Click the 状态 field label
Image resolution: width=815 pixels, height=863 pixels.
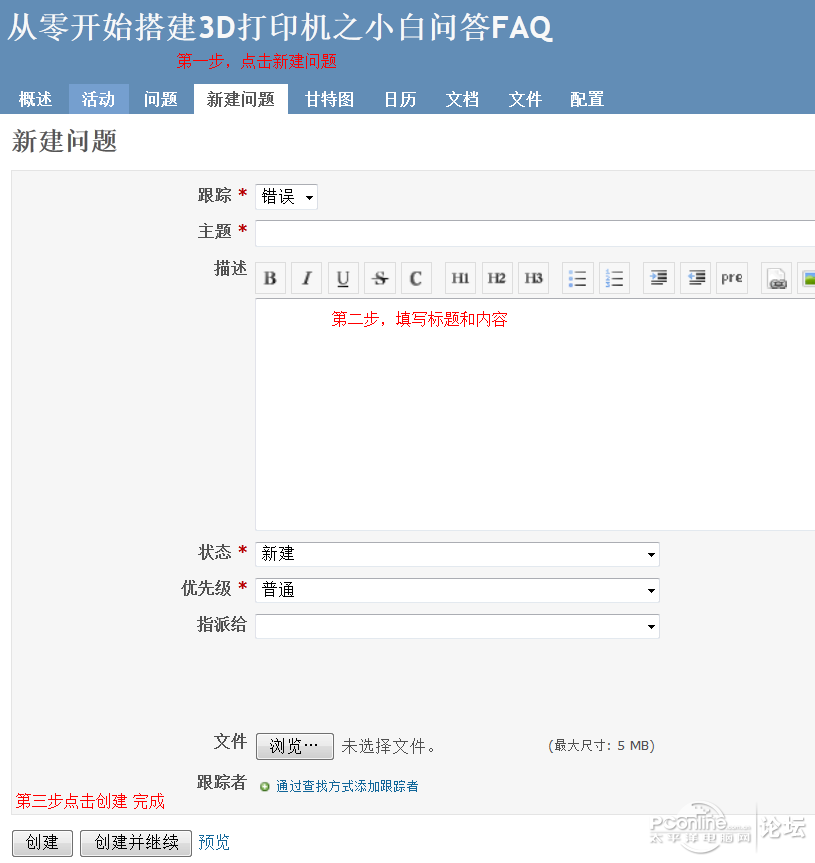(215, 552)
